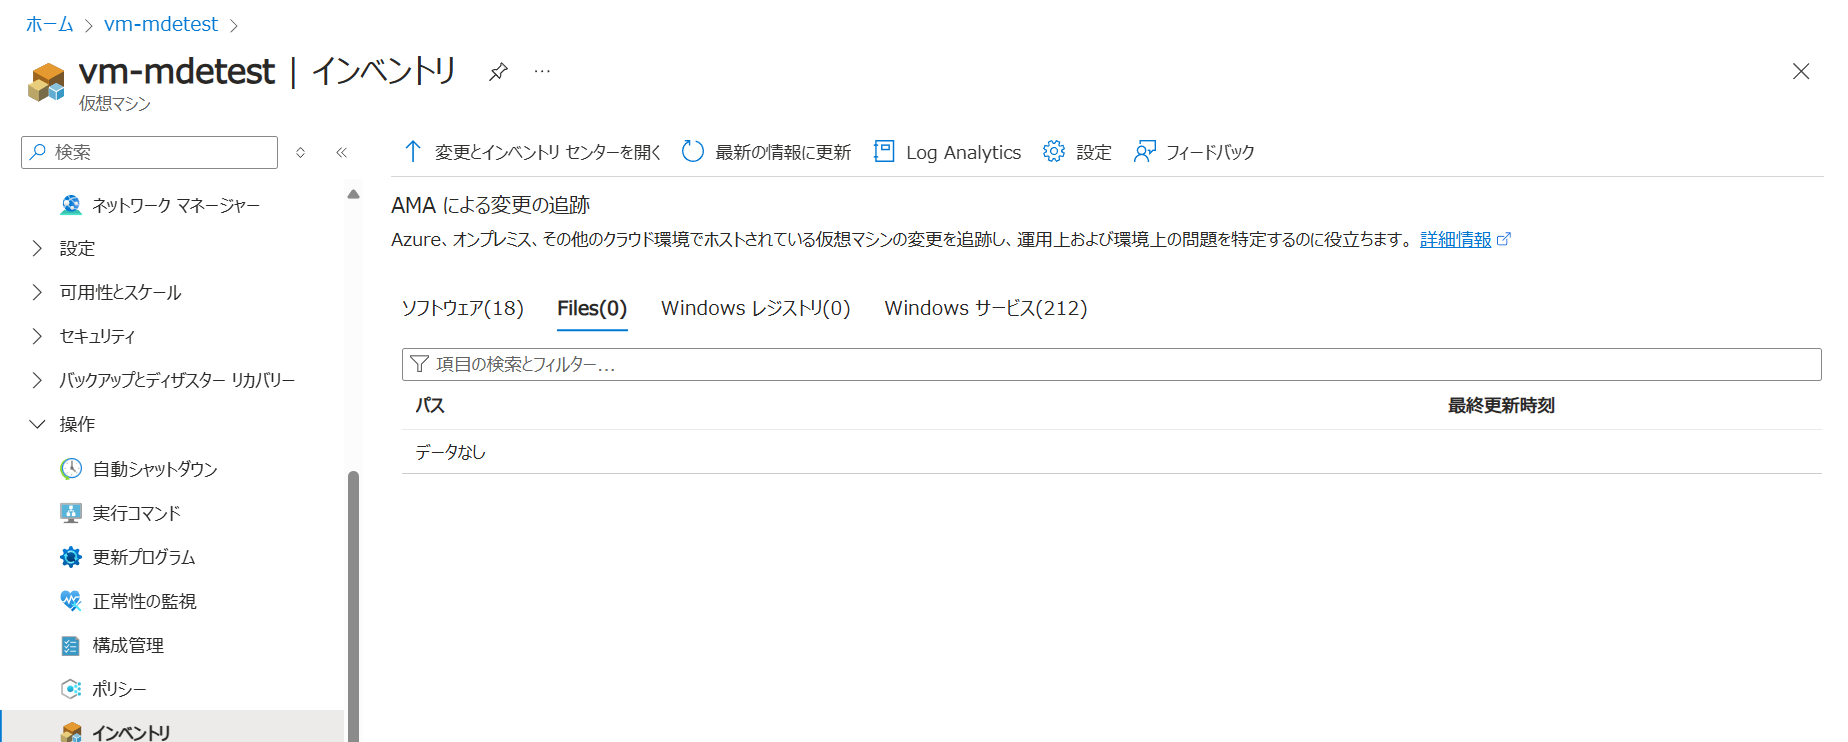Expand the バックアップとディザスター リカバリー section
The height and width of the screenshot is (742, 1848).
[x=38, y=380]
